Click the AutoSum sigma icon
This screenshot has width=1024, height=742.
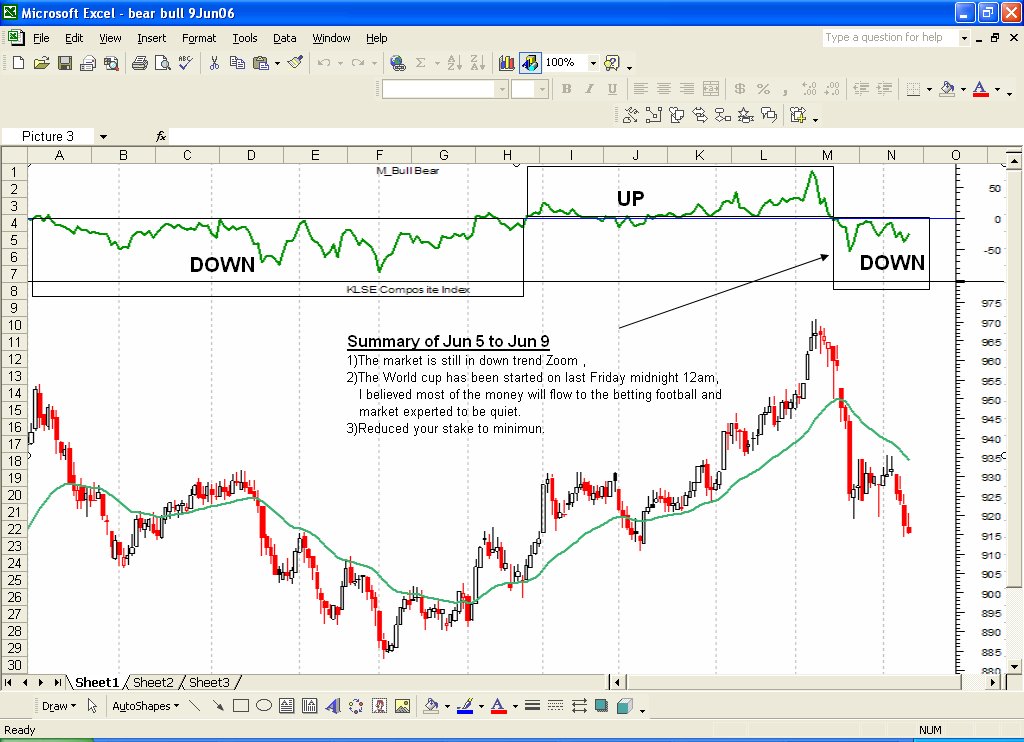(x=421, y=63)
